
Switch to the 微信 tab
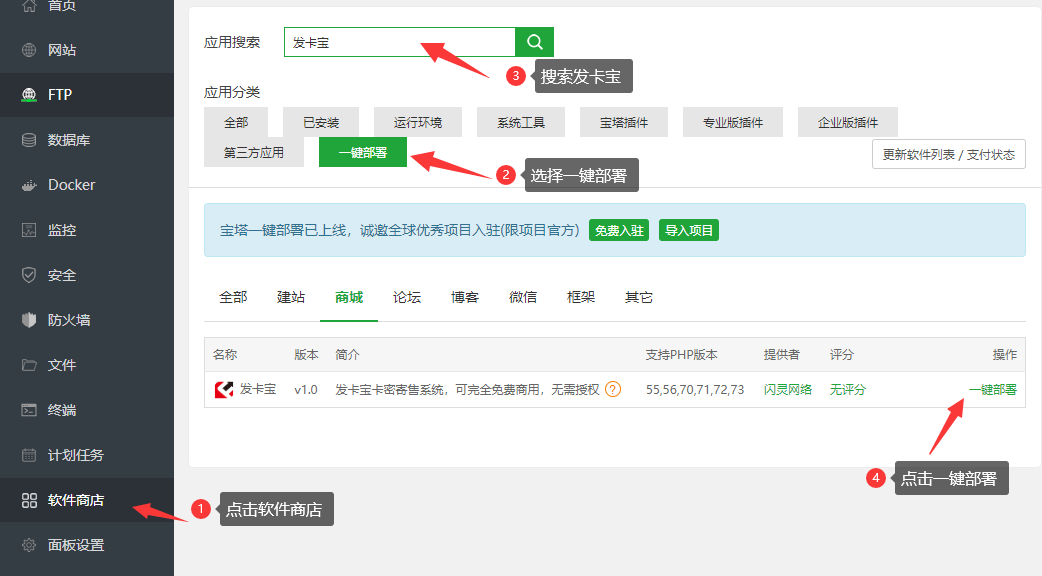(x=523, y=297)
